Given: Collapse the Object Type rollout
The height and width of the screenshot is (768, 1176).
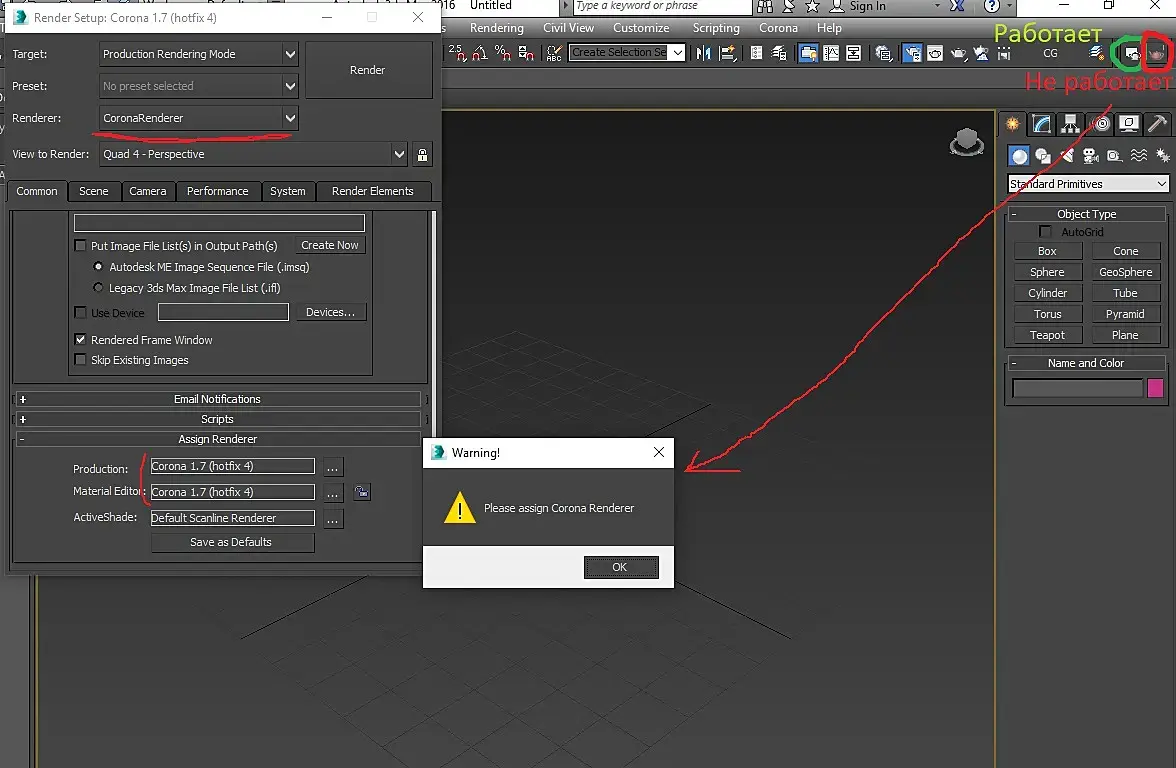Looking at the screenshot, I should (x=1086, y=214).
